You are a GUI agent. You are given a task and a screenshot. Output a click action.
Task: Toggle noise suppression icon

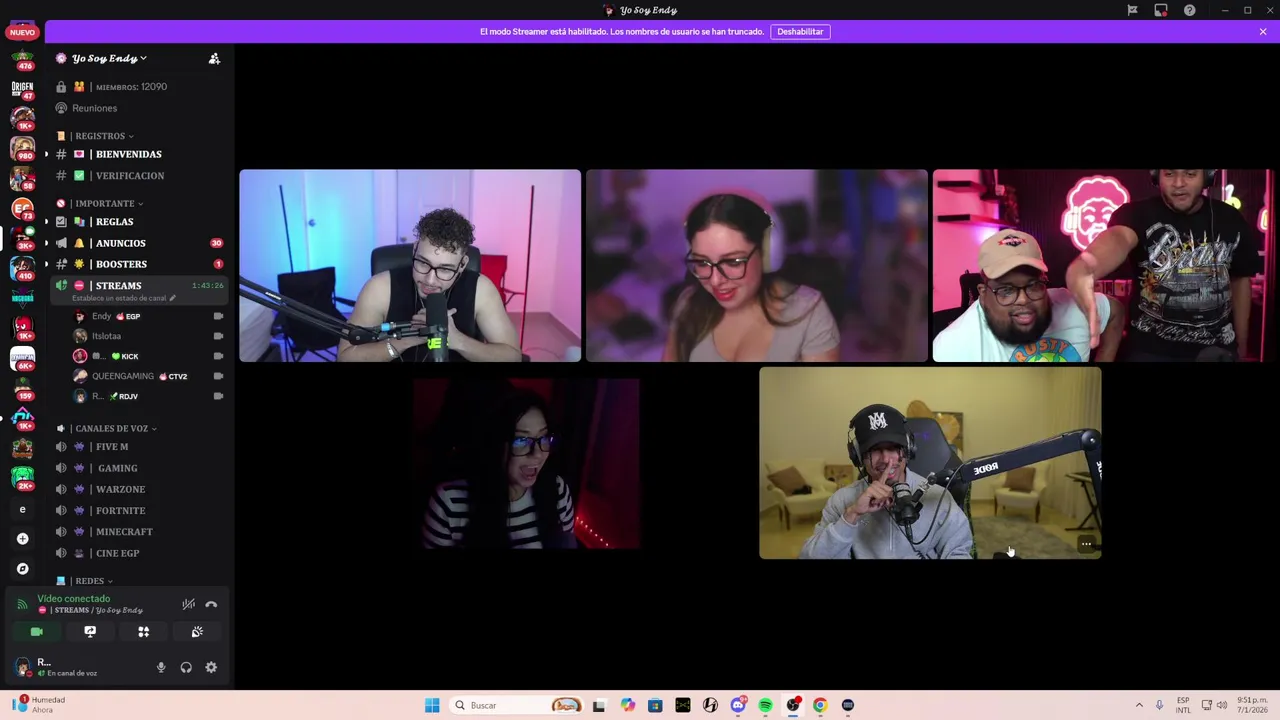[x=188, y=604]
